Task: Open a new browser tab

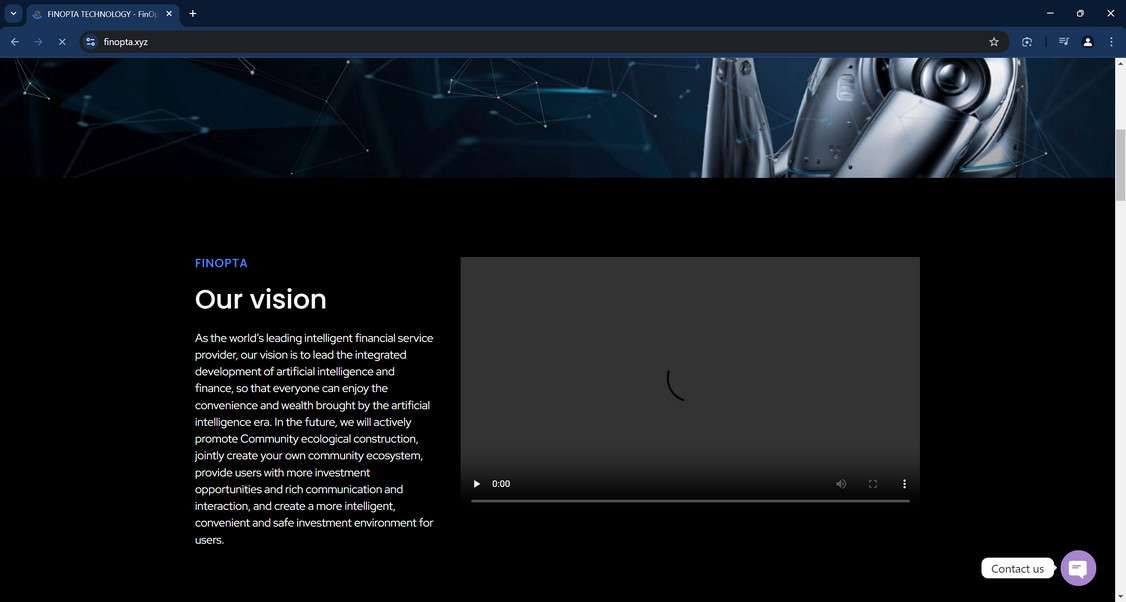Action: coord(192,14)
